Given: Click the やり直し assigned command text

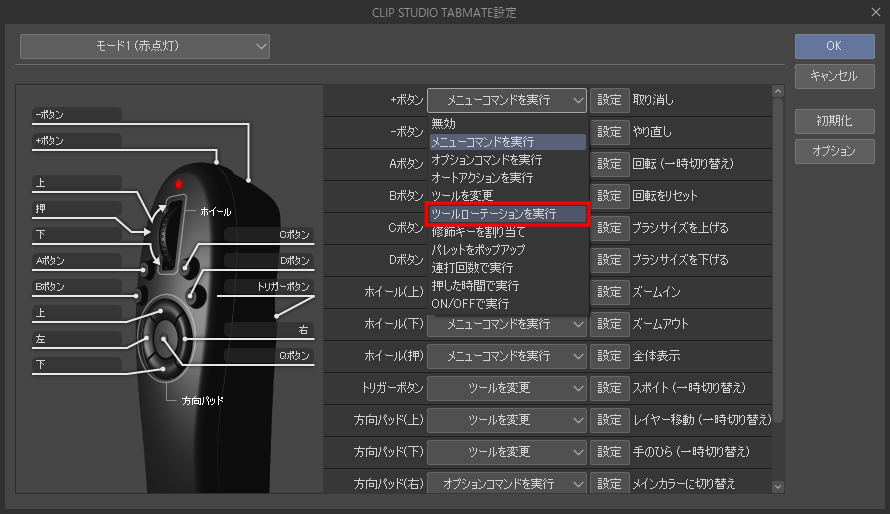Looking at the screenshot, I should [x=652, y=132].
